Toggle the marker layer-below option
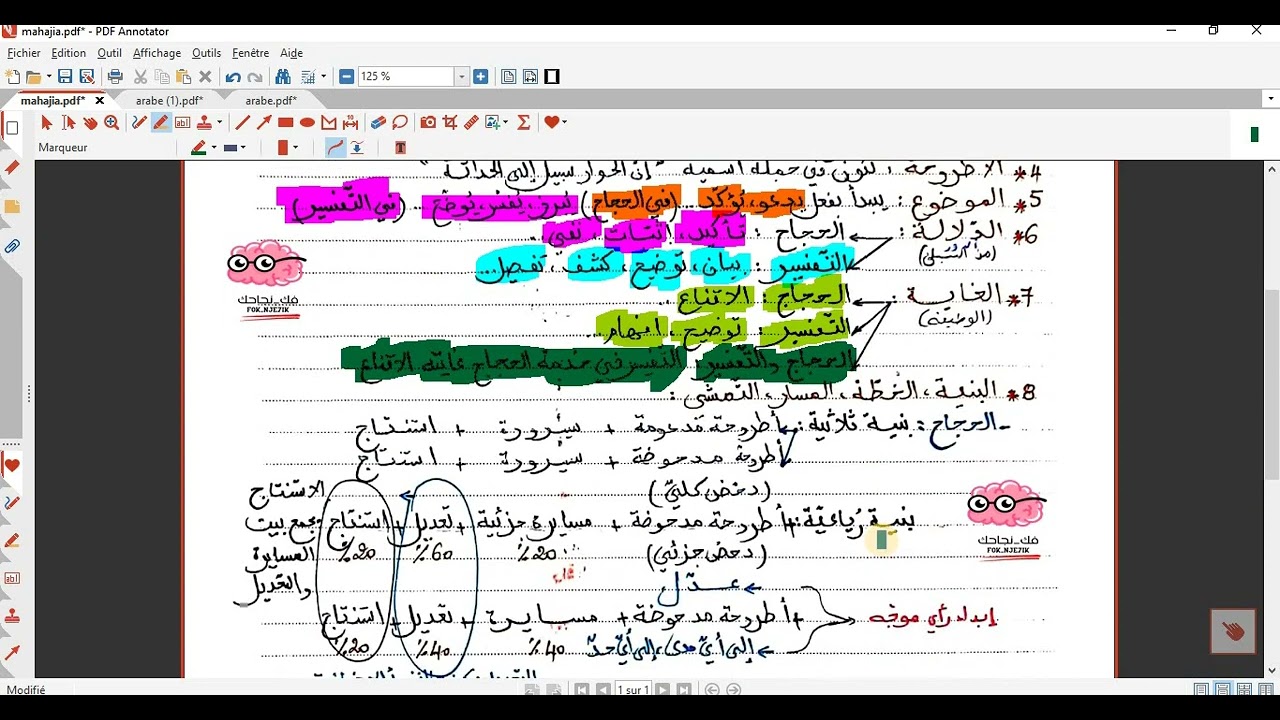The height and width of the screenshot is (720, 1280). [x=357, y=148]
